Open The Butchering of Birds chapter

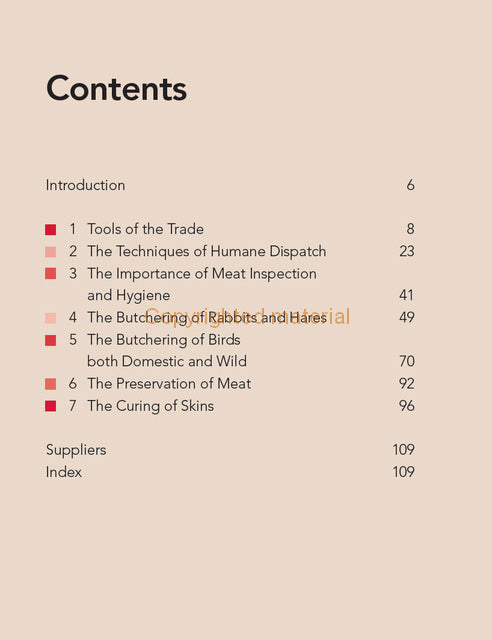click(x=164, y=340)
